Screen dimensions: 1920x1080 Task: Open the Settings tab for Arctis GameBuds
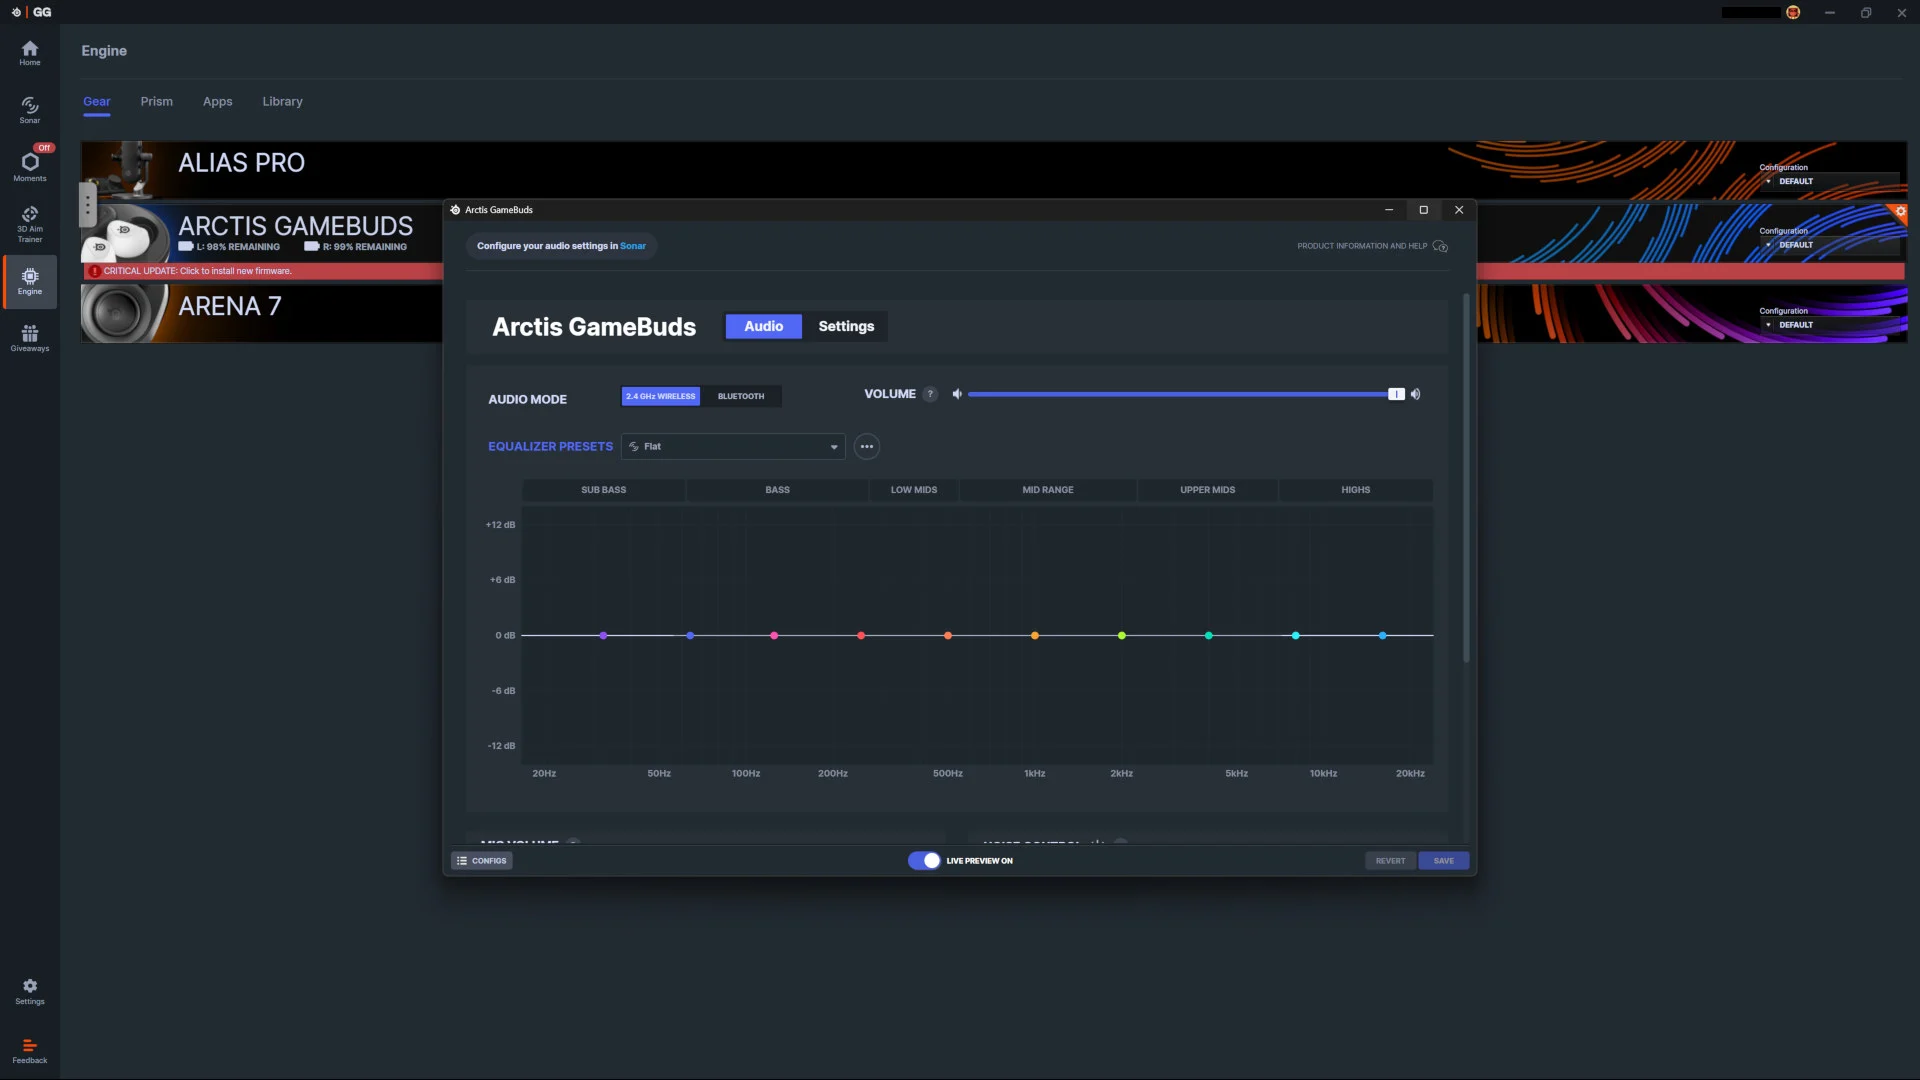846,327
